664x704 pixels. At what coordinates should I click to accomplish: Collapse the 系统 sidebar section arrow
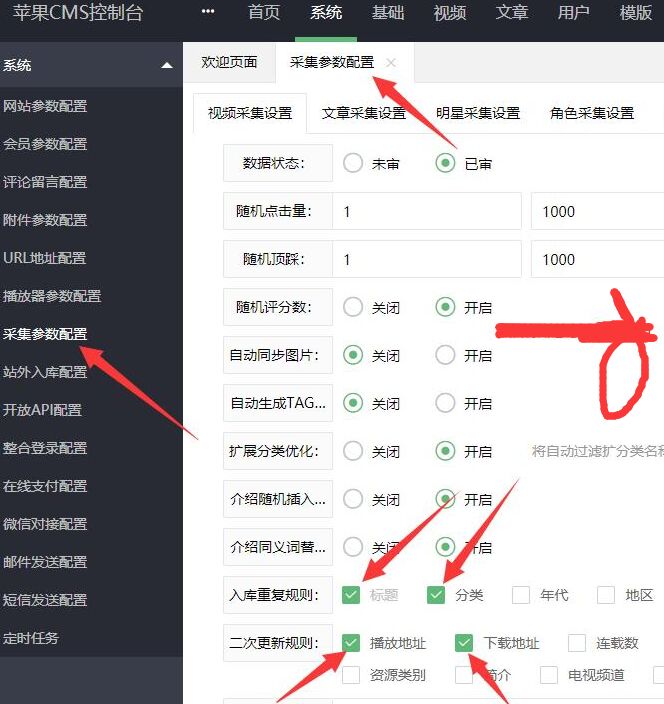click(x=167, y=66)
